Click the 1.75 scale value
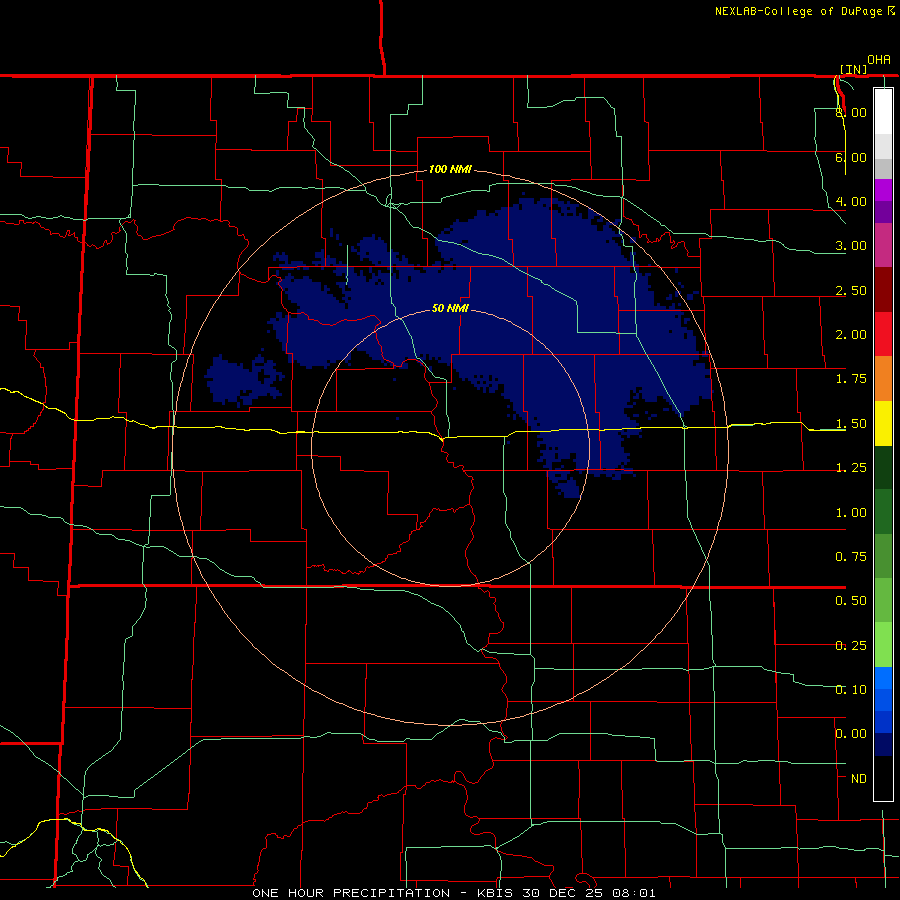This screenshot has height=900, width=900. coord(851,379)
